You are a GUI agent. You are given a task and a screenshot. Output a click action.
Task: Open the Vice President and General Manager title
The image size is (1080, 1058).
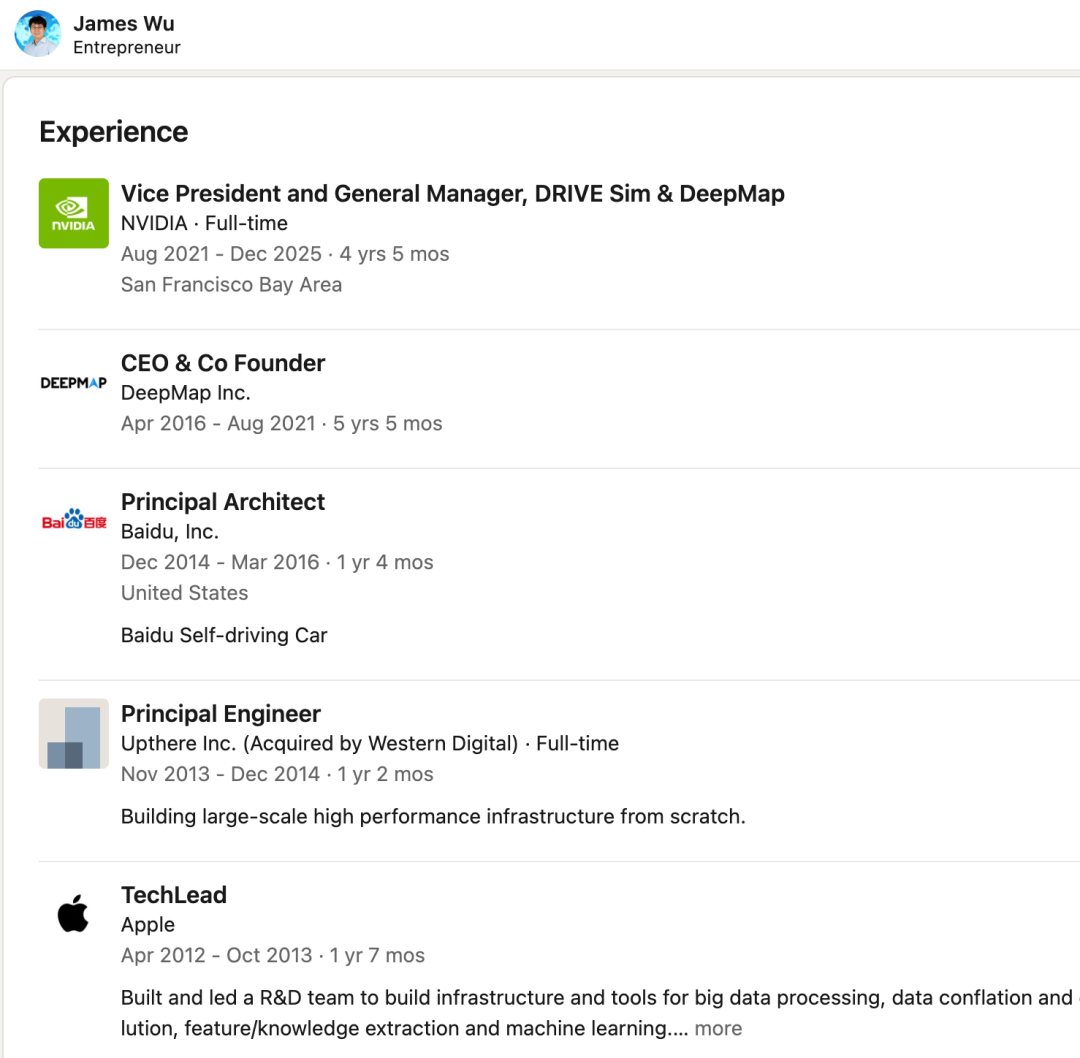click(452, 193)
